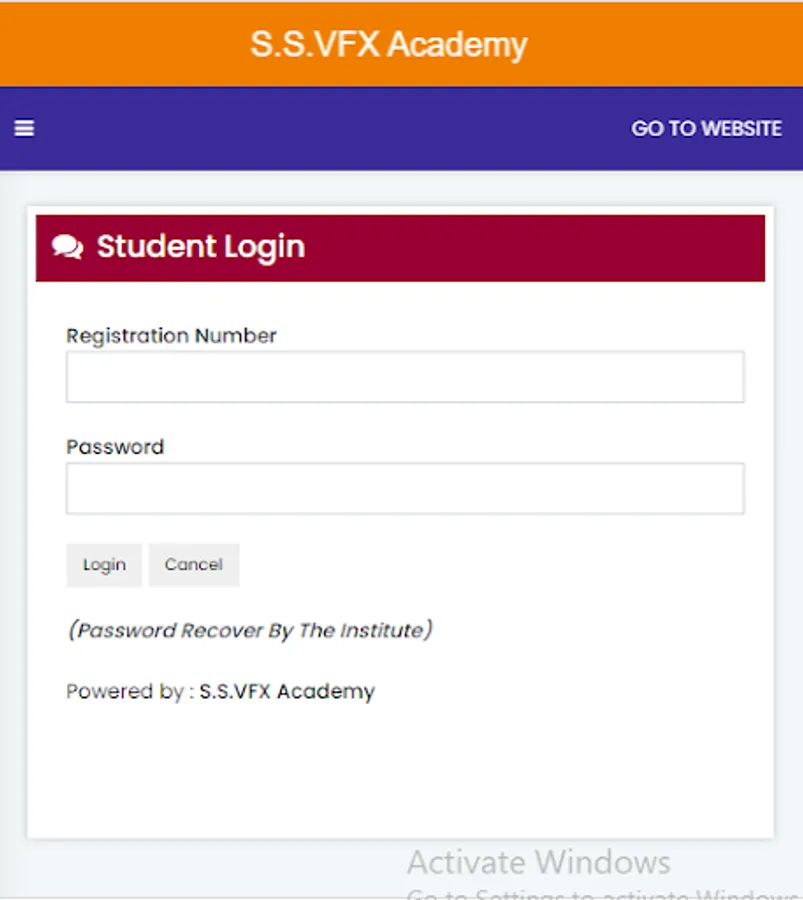The height and width of the screenshot is (900, 803).
Task: Click the GO TO WEBSITE link
Action: pyautogui.click(x=706, y=129)
